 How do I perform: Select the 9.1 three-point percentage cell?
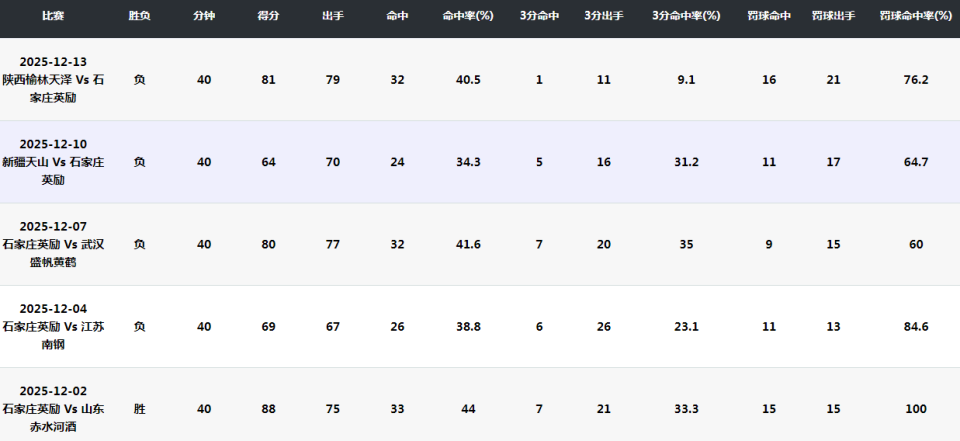click(686, 80)
